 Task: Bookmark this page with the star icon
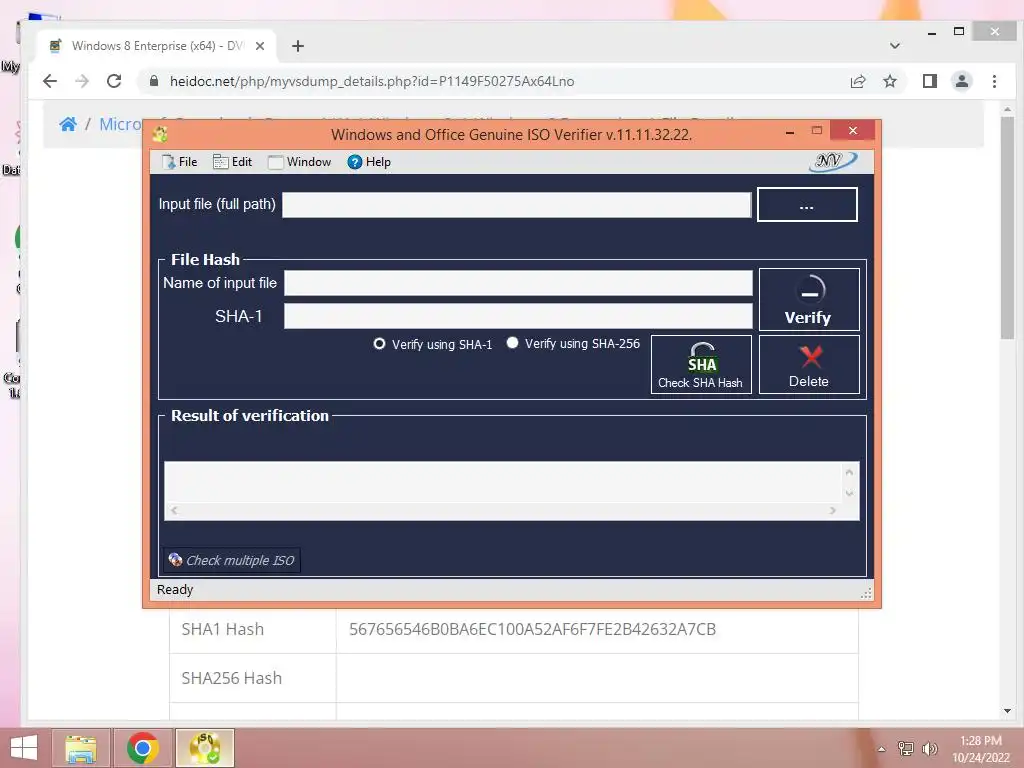[889, 81]
